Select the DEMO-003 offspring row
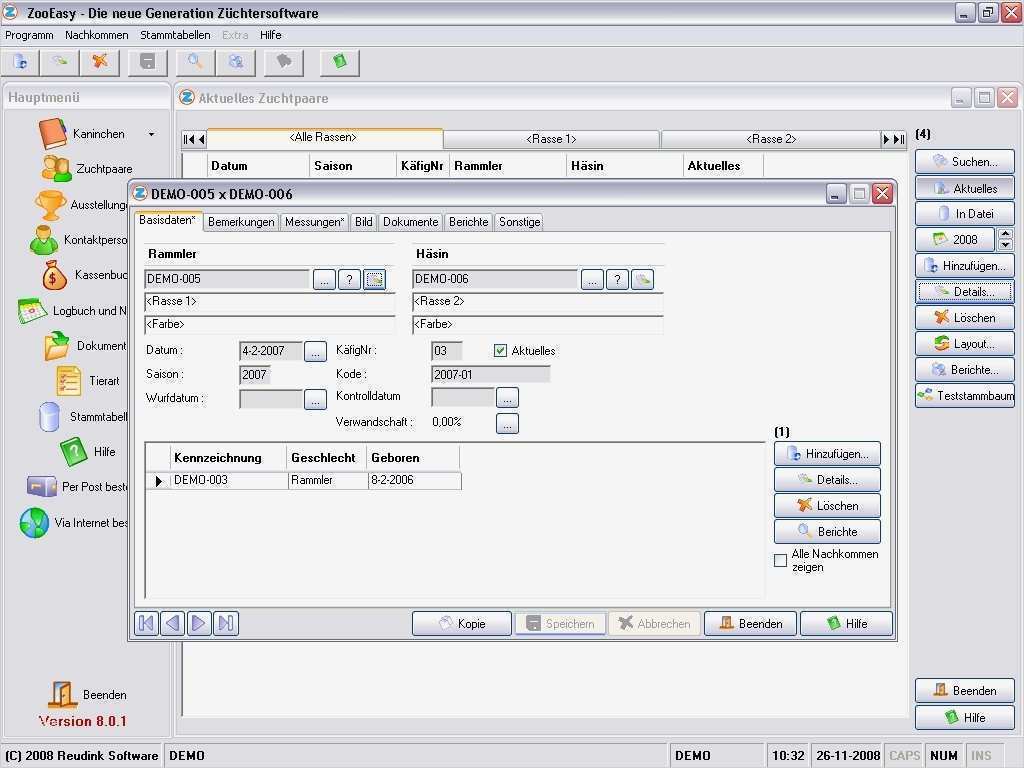Screen dimensions: 1024x768 point(304,481)
